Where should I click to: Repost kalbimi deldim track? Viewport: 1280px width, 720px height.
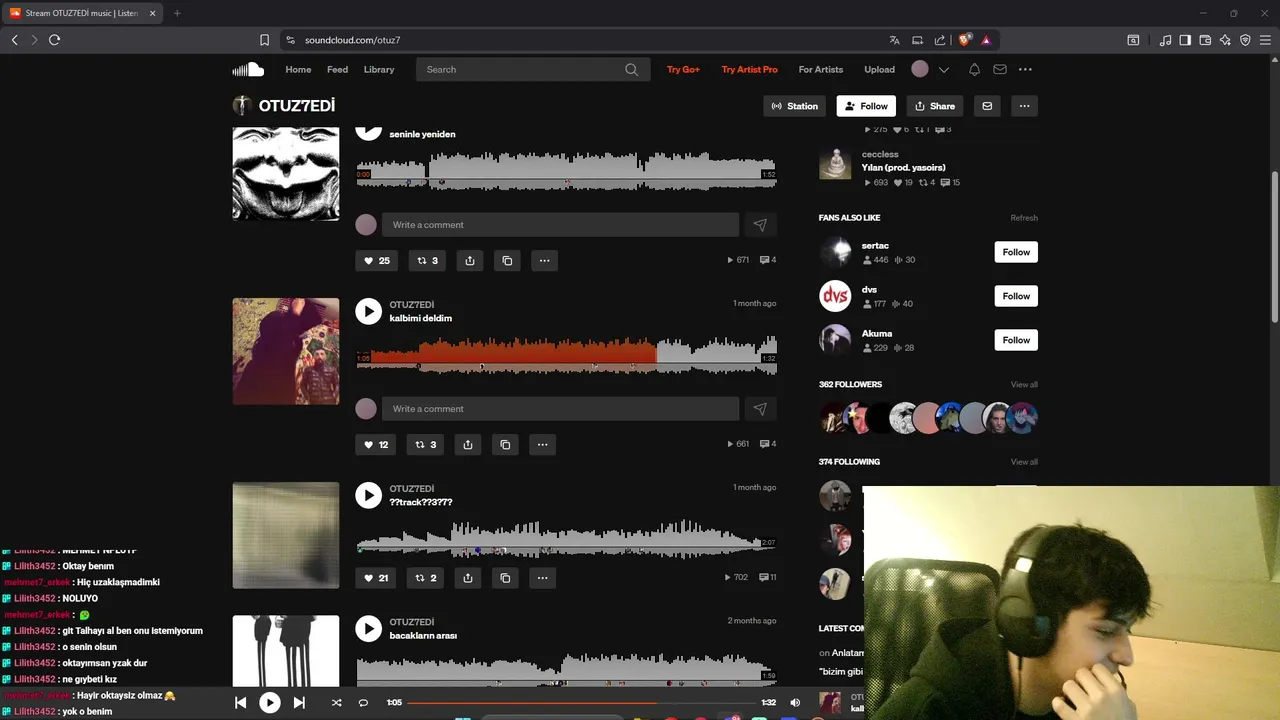coord(426,444)
